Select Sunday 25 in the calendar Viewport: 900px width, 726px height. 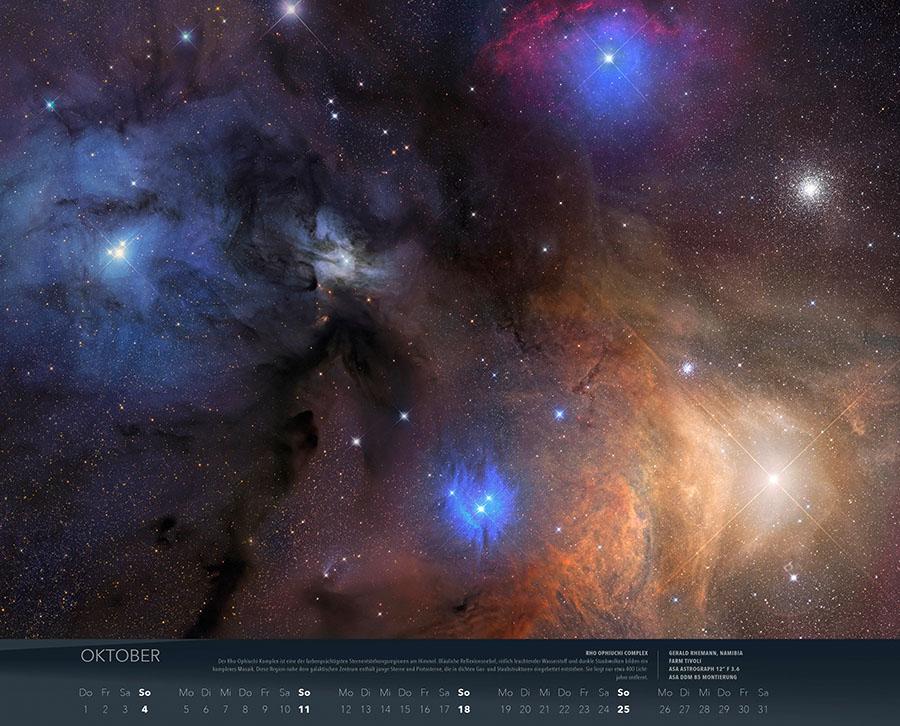pos(624,709)
